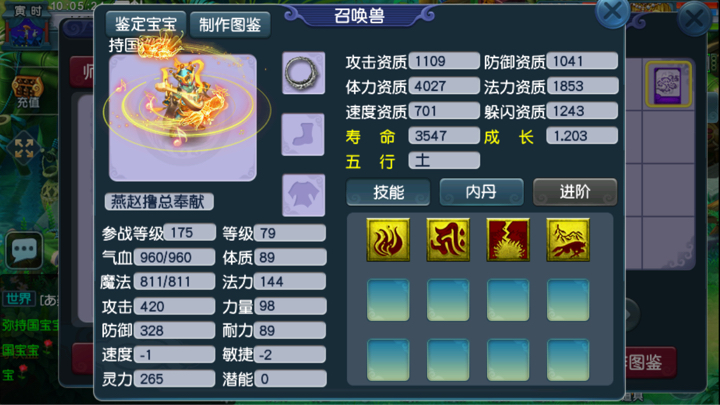Switch to the 内丹 tab
720x405 pixels.
click(x=481, y=192)
